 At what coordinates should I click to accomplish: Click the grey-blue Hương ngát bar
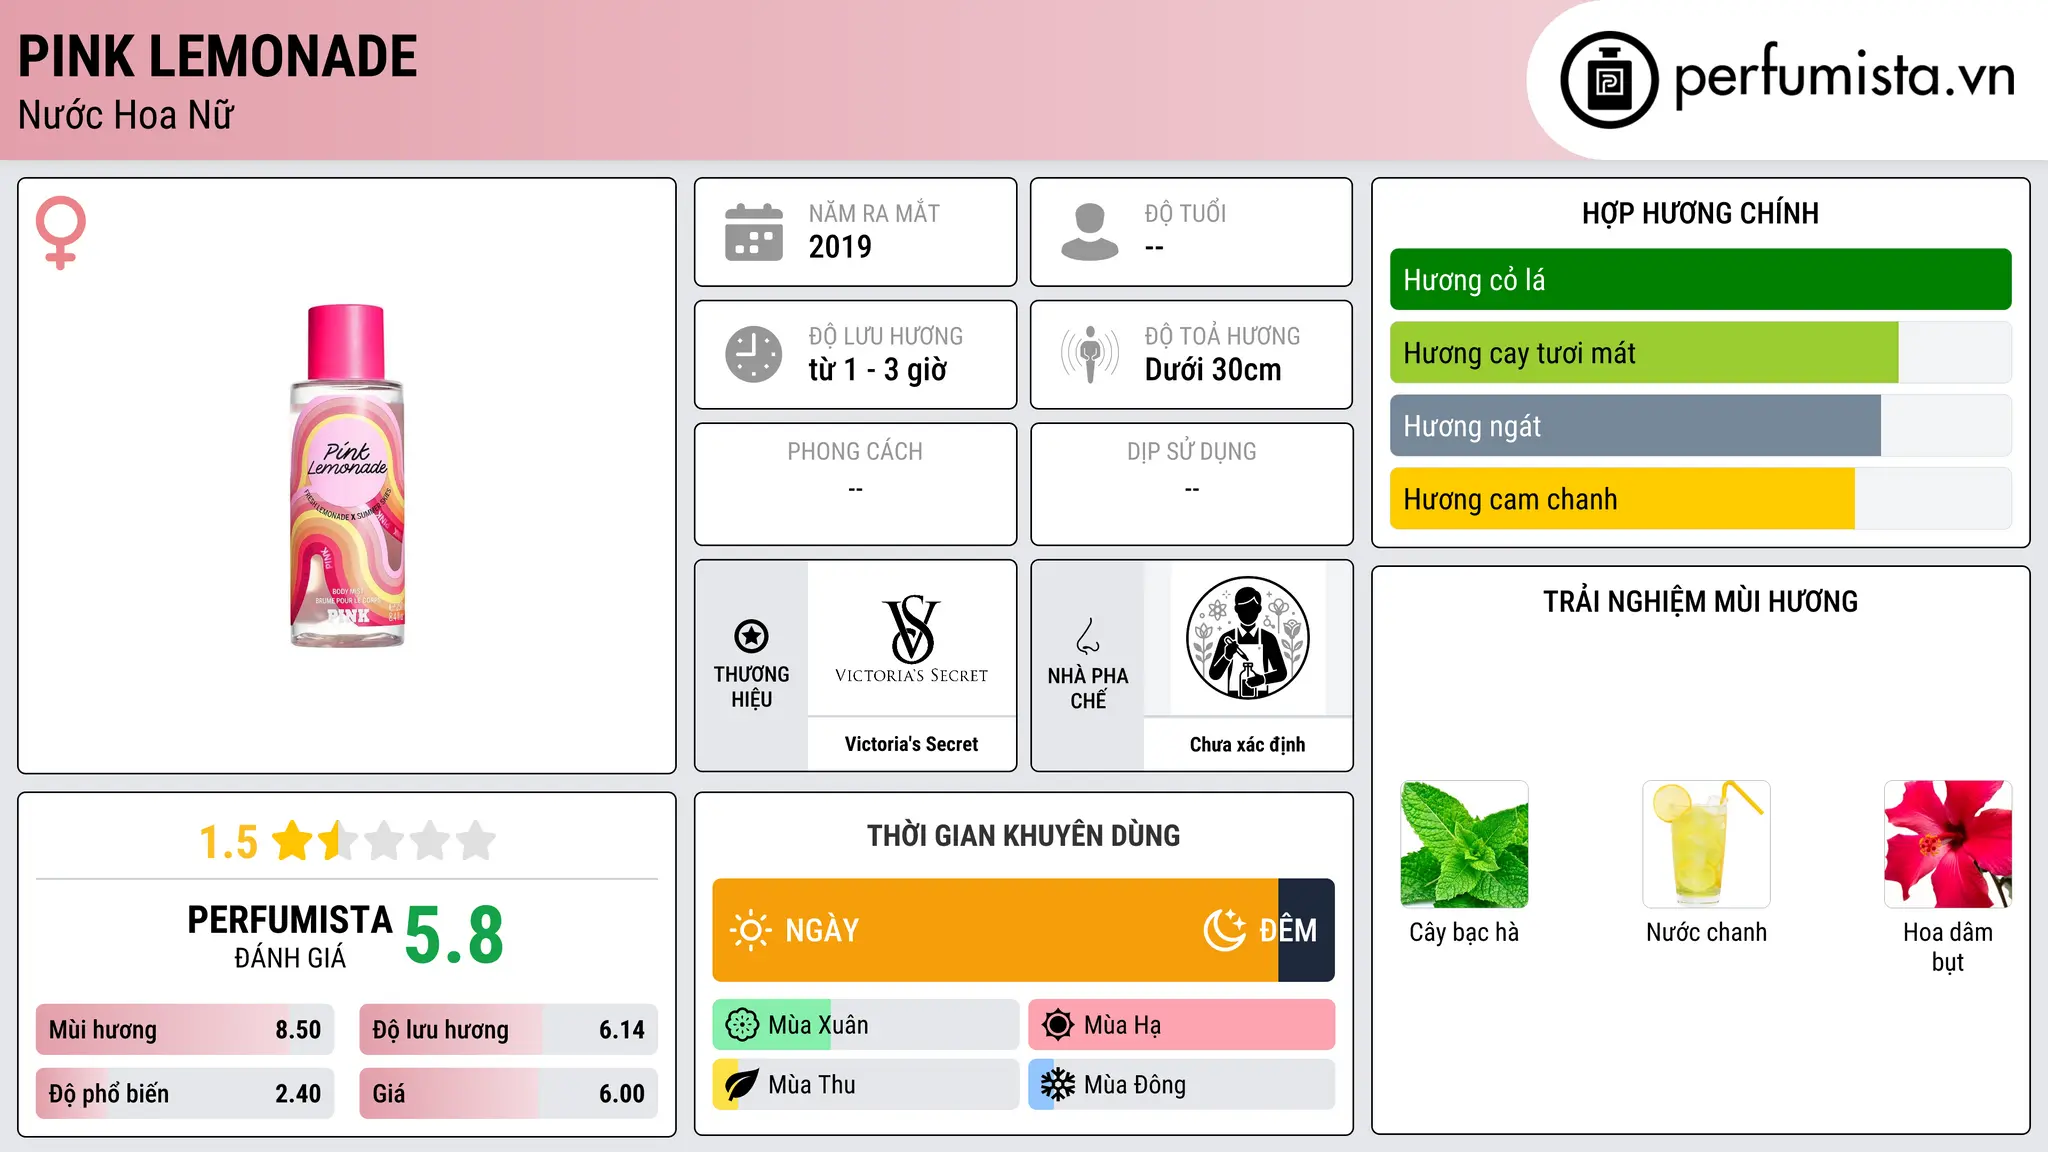tap(1700, 426)
